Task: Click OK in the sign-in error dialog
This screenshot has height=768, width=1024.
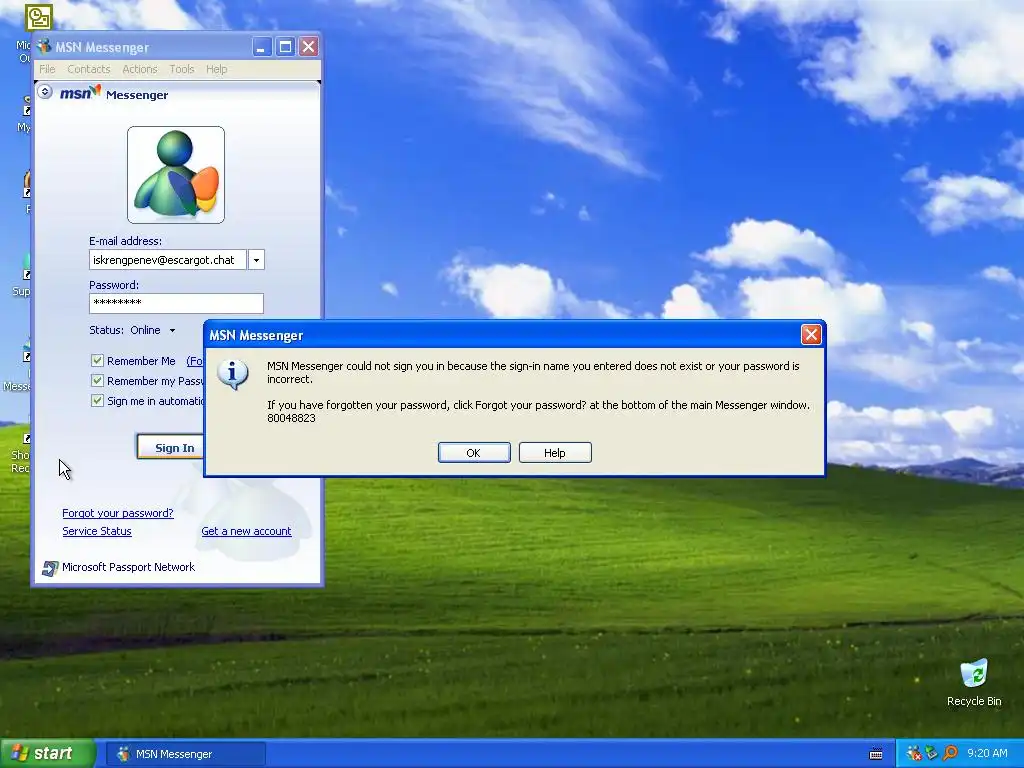Action: tap(474, 453)
